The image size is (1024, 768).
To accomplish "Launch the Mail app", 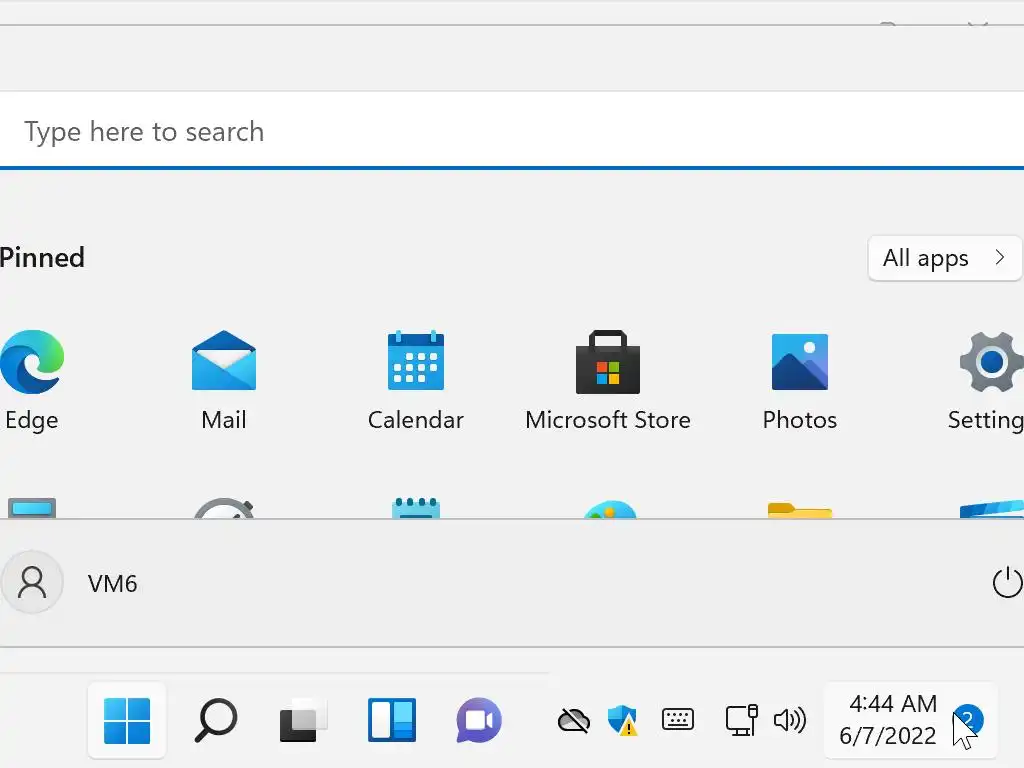I will pos(223,380).
